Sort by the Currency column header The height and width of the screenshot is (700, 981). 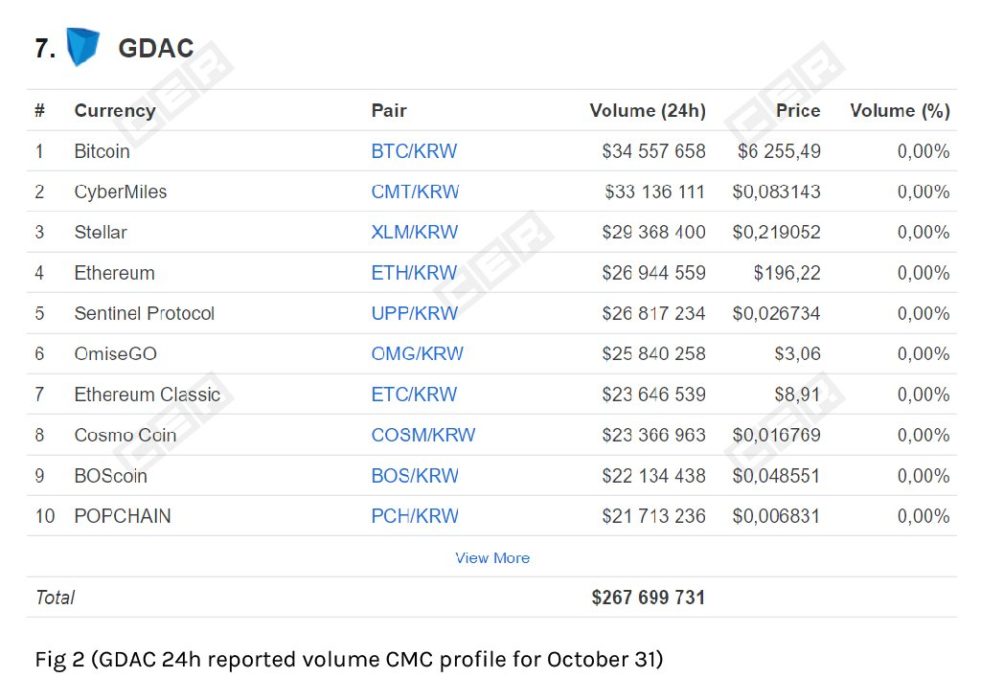tap(114, 111)
